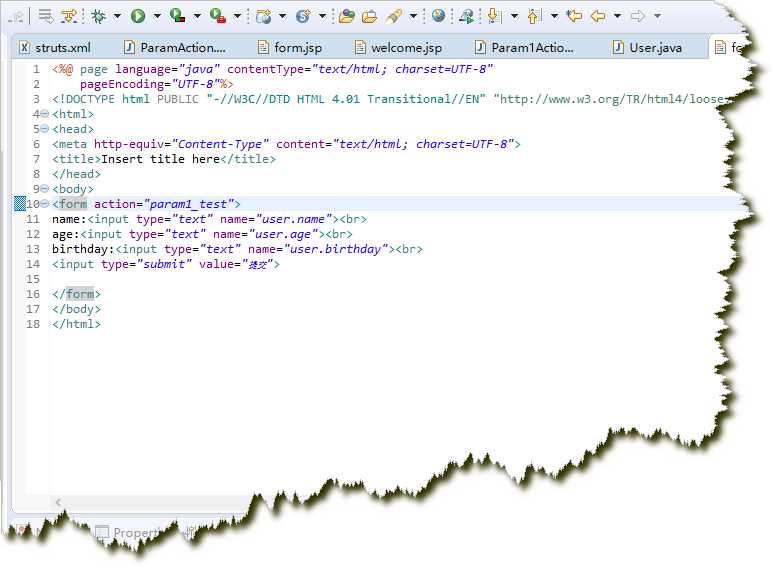Screen dimensions: 772x567
Task: Click the blue marker beside line 10
Action: click(x=20, y=204)
